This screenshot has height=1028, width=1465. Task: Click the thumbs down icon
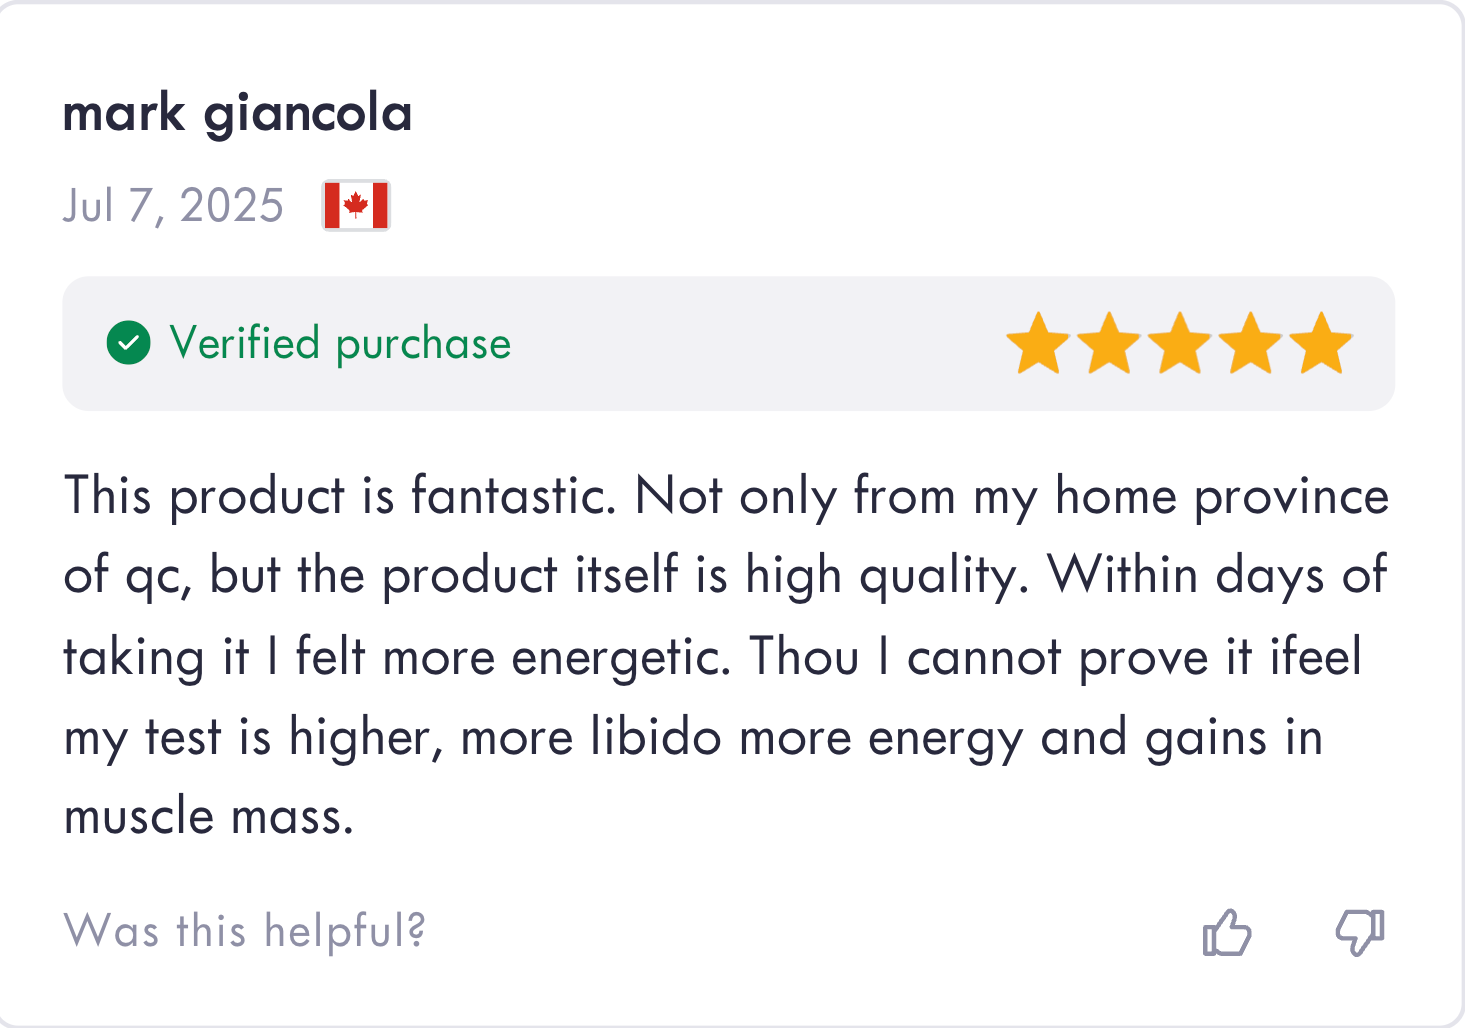coord(1360,933)
